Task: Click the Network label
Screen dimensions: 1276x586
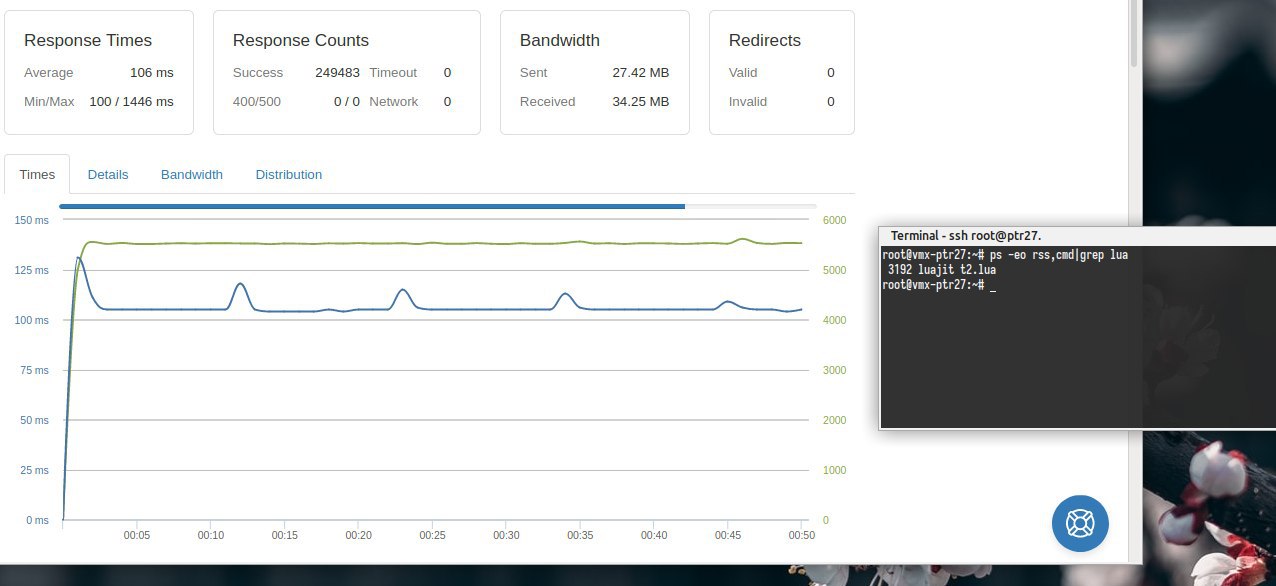Action: pyautogui.click(x=394, y=102)
